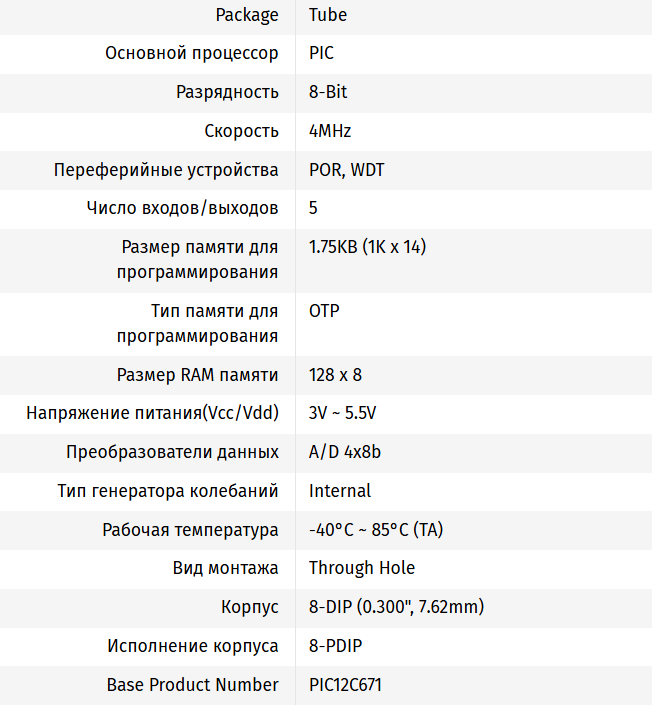
Task: Select the "OTP" memory type value
Action: pos(324,311)
